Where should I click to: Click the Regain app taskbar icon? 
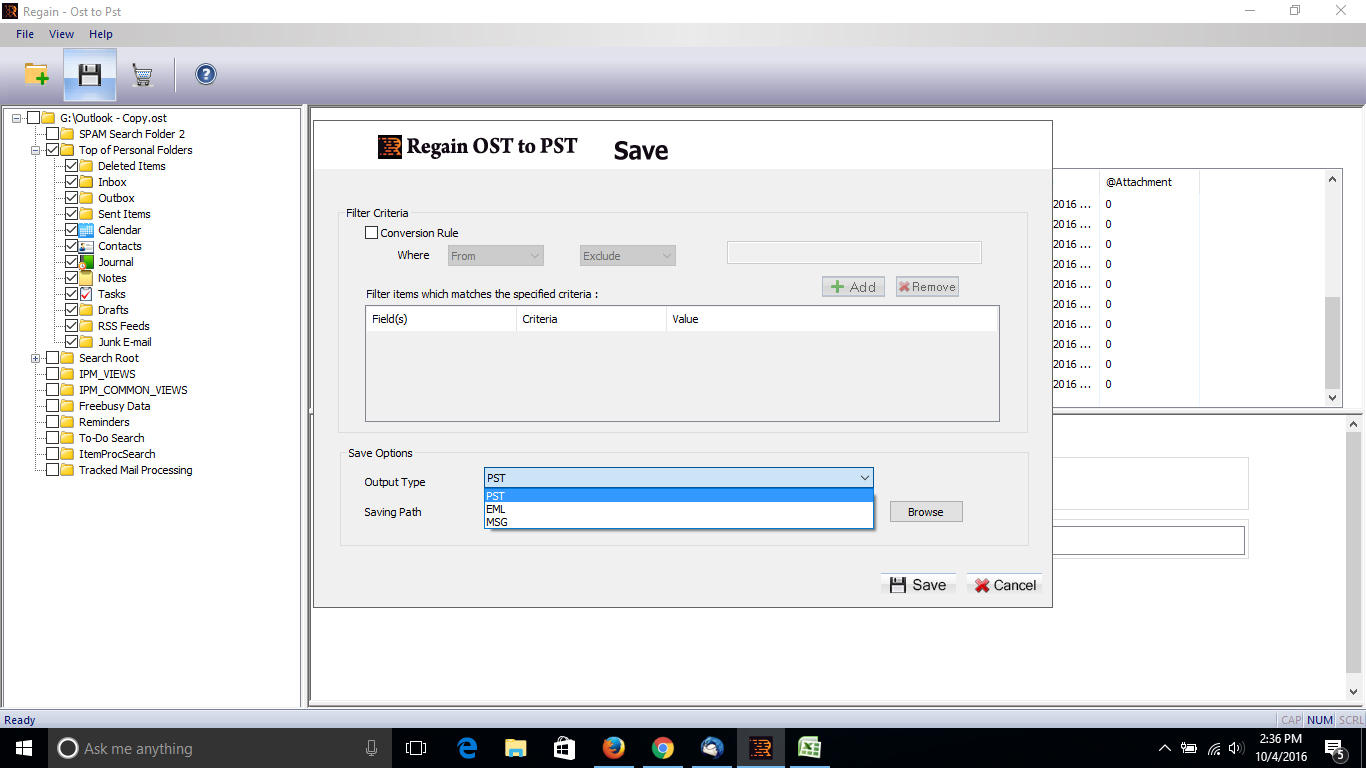761,748
